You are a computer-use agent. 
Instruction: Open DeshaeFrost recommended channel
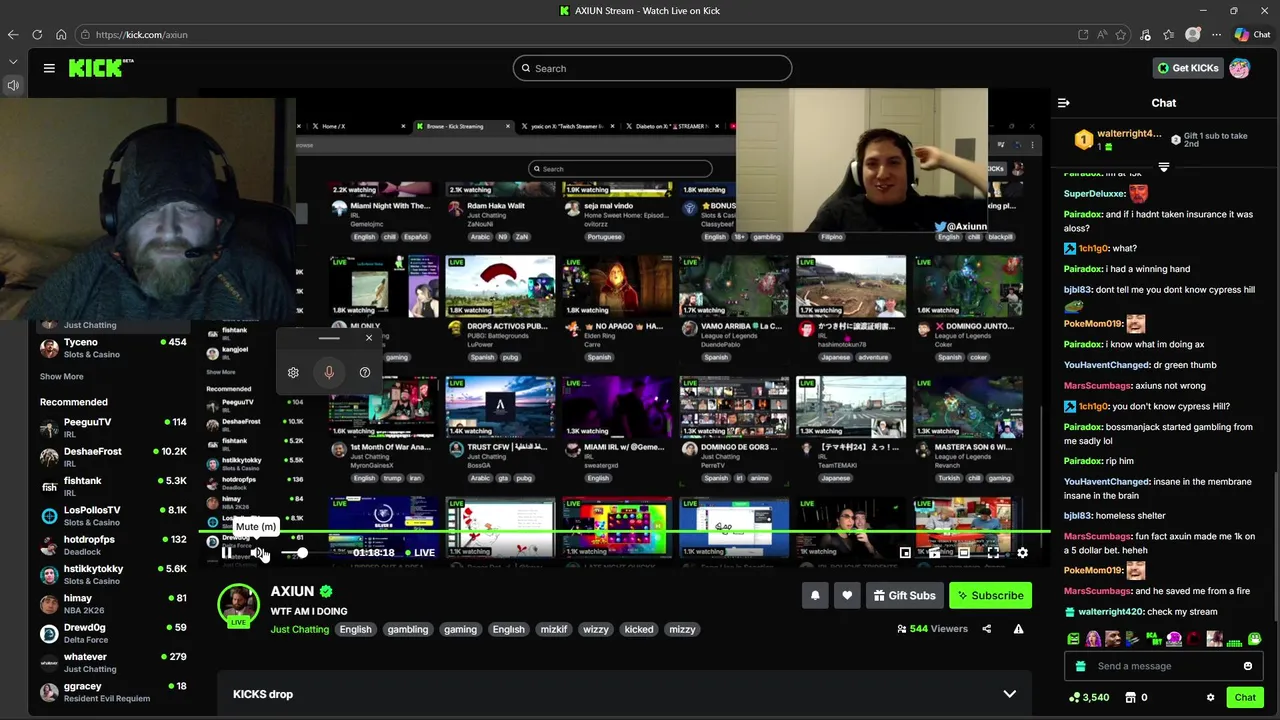click(x=113, y=457)
